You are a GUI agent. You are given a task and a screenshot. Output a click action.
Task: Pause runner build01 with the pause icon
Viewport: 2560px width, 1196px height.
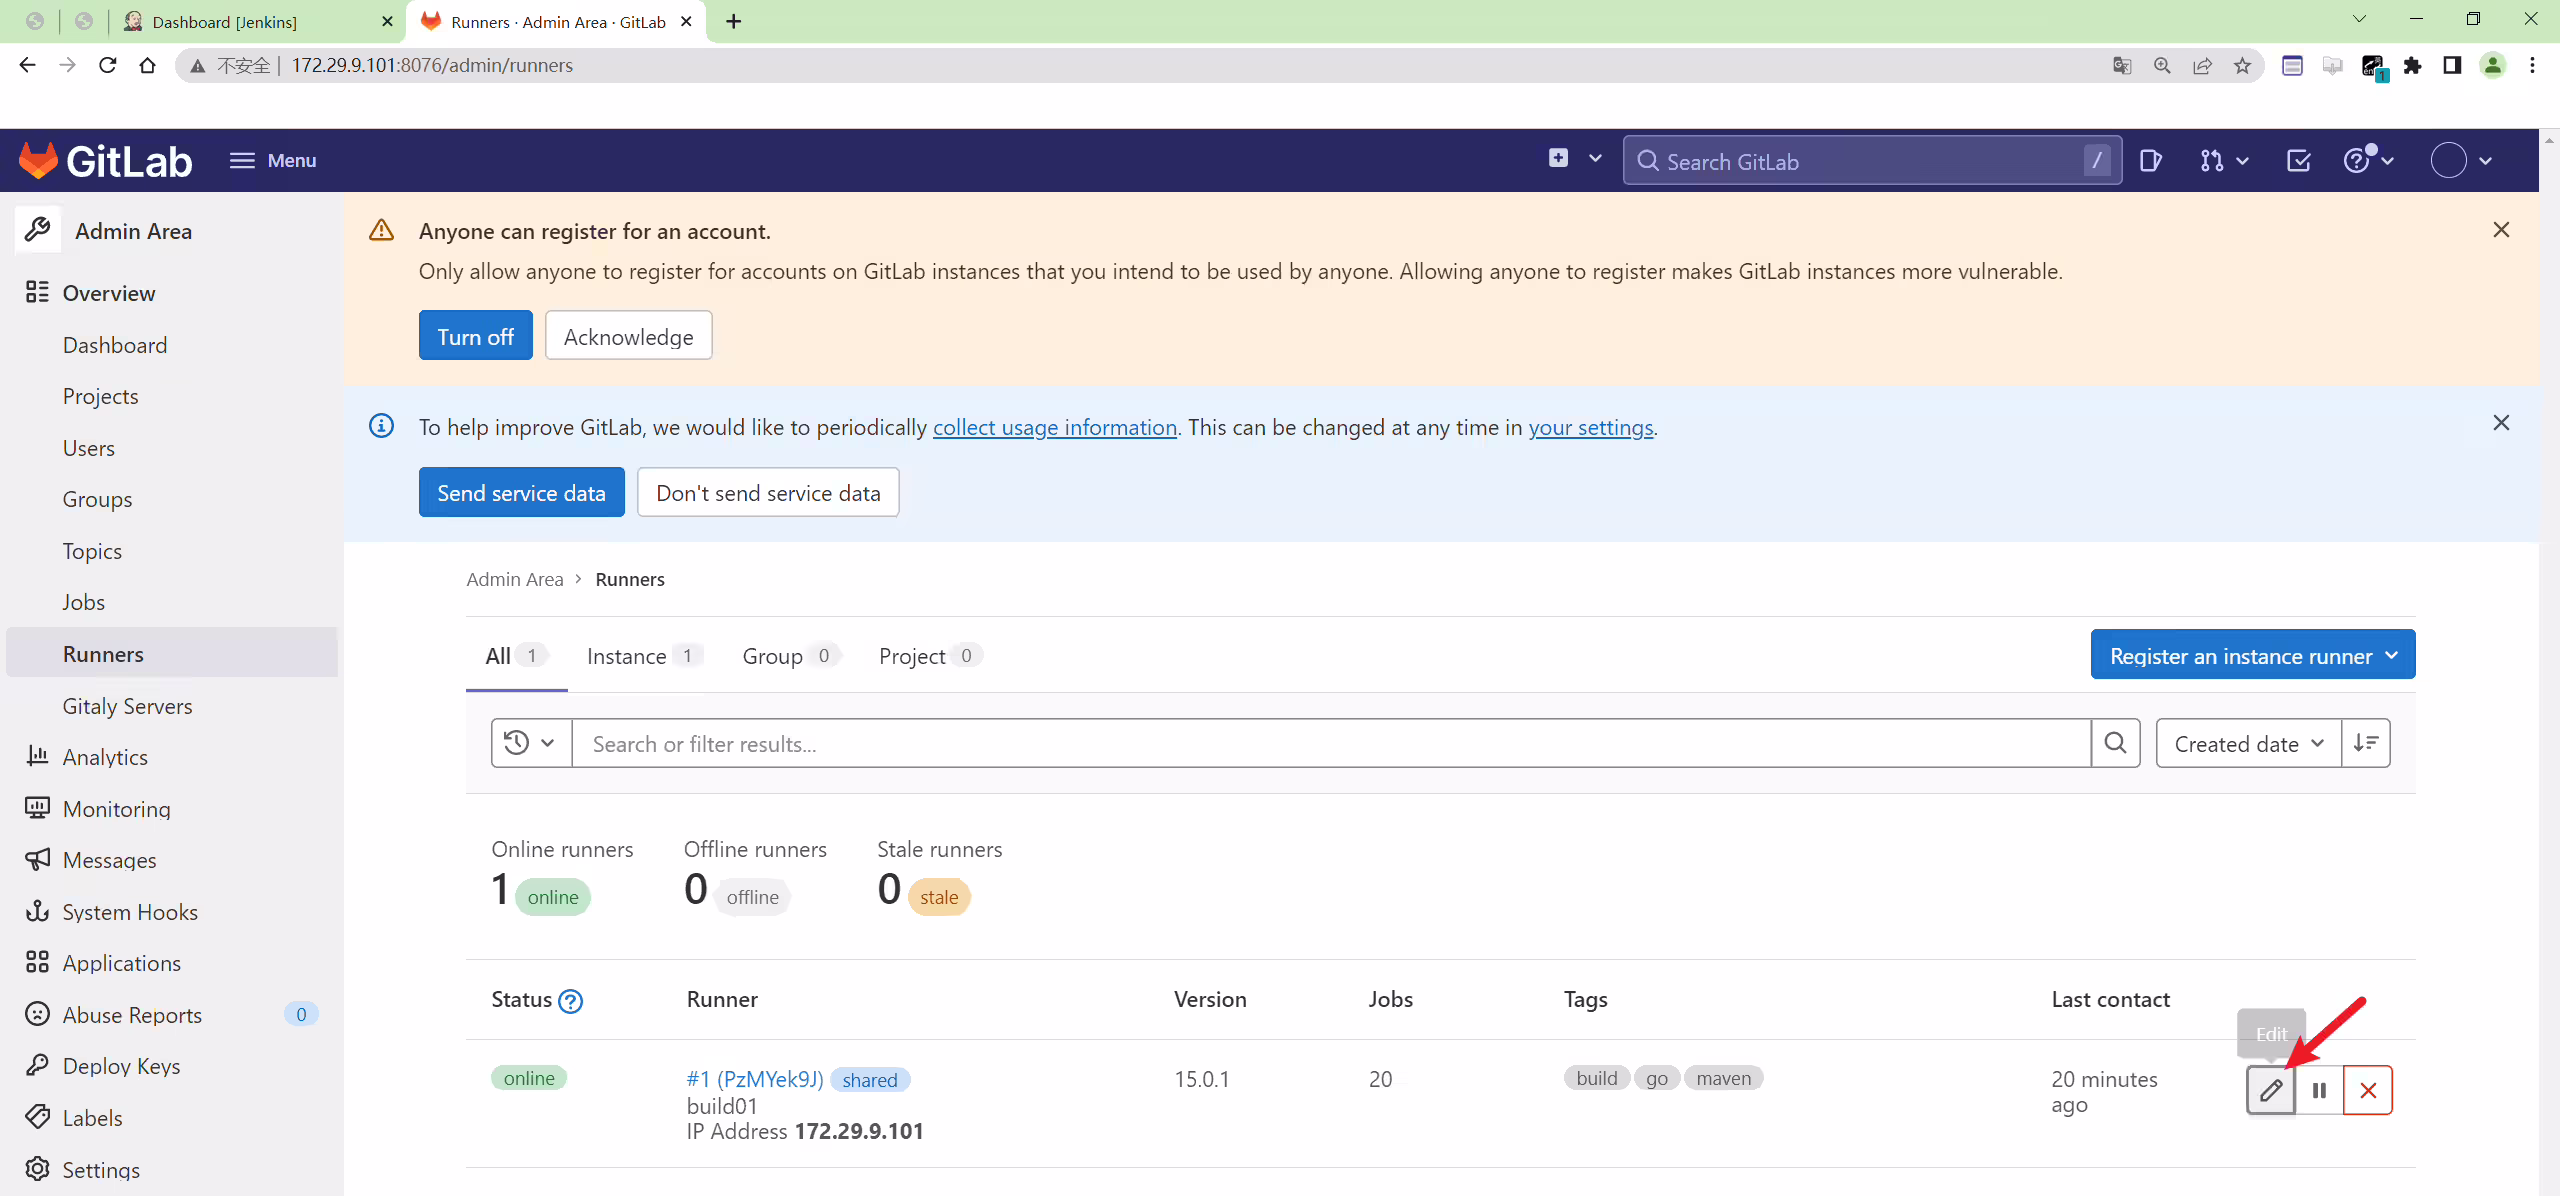click(2319, 1090)
